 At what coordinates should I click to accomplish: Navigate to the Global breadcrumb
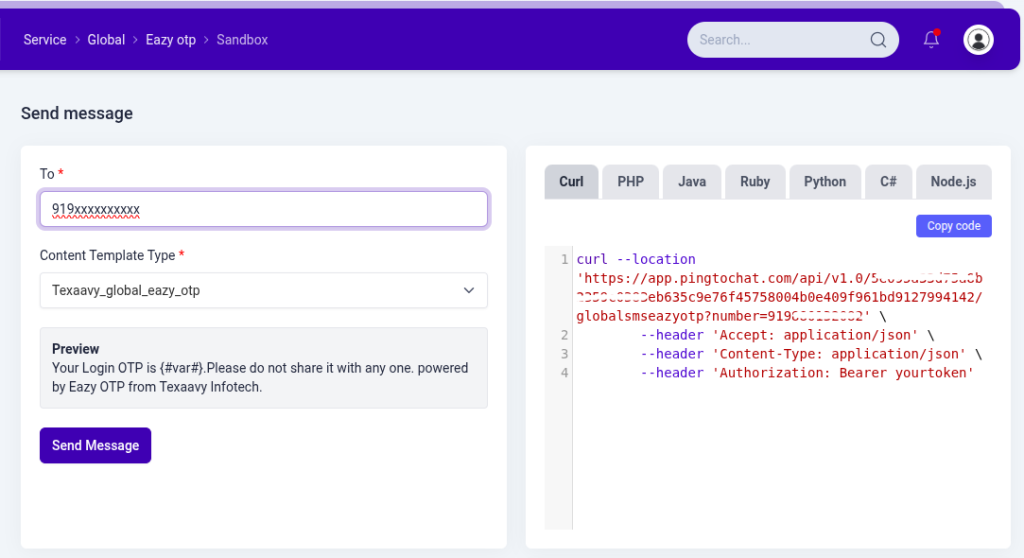(106, 40)
